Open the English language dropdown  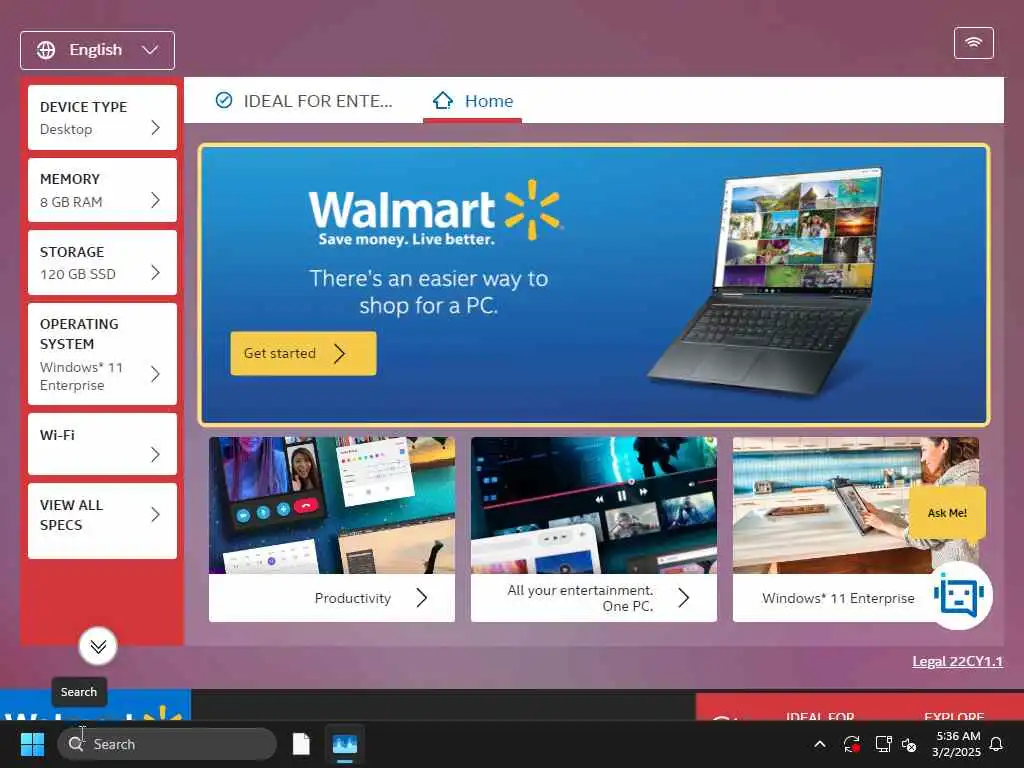(x=97, y=50)
